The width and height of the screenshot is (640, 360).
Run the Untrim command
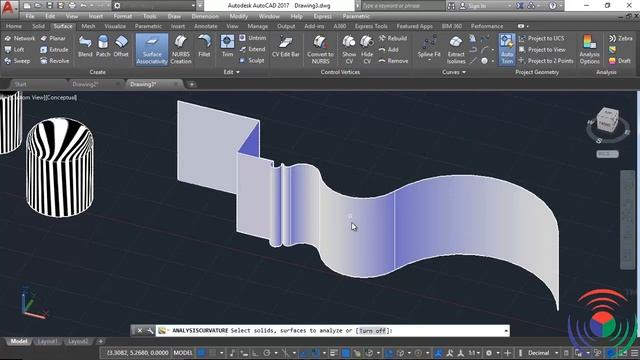[252, 38]
